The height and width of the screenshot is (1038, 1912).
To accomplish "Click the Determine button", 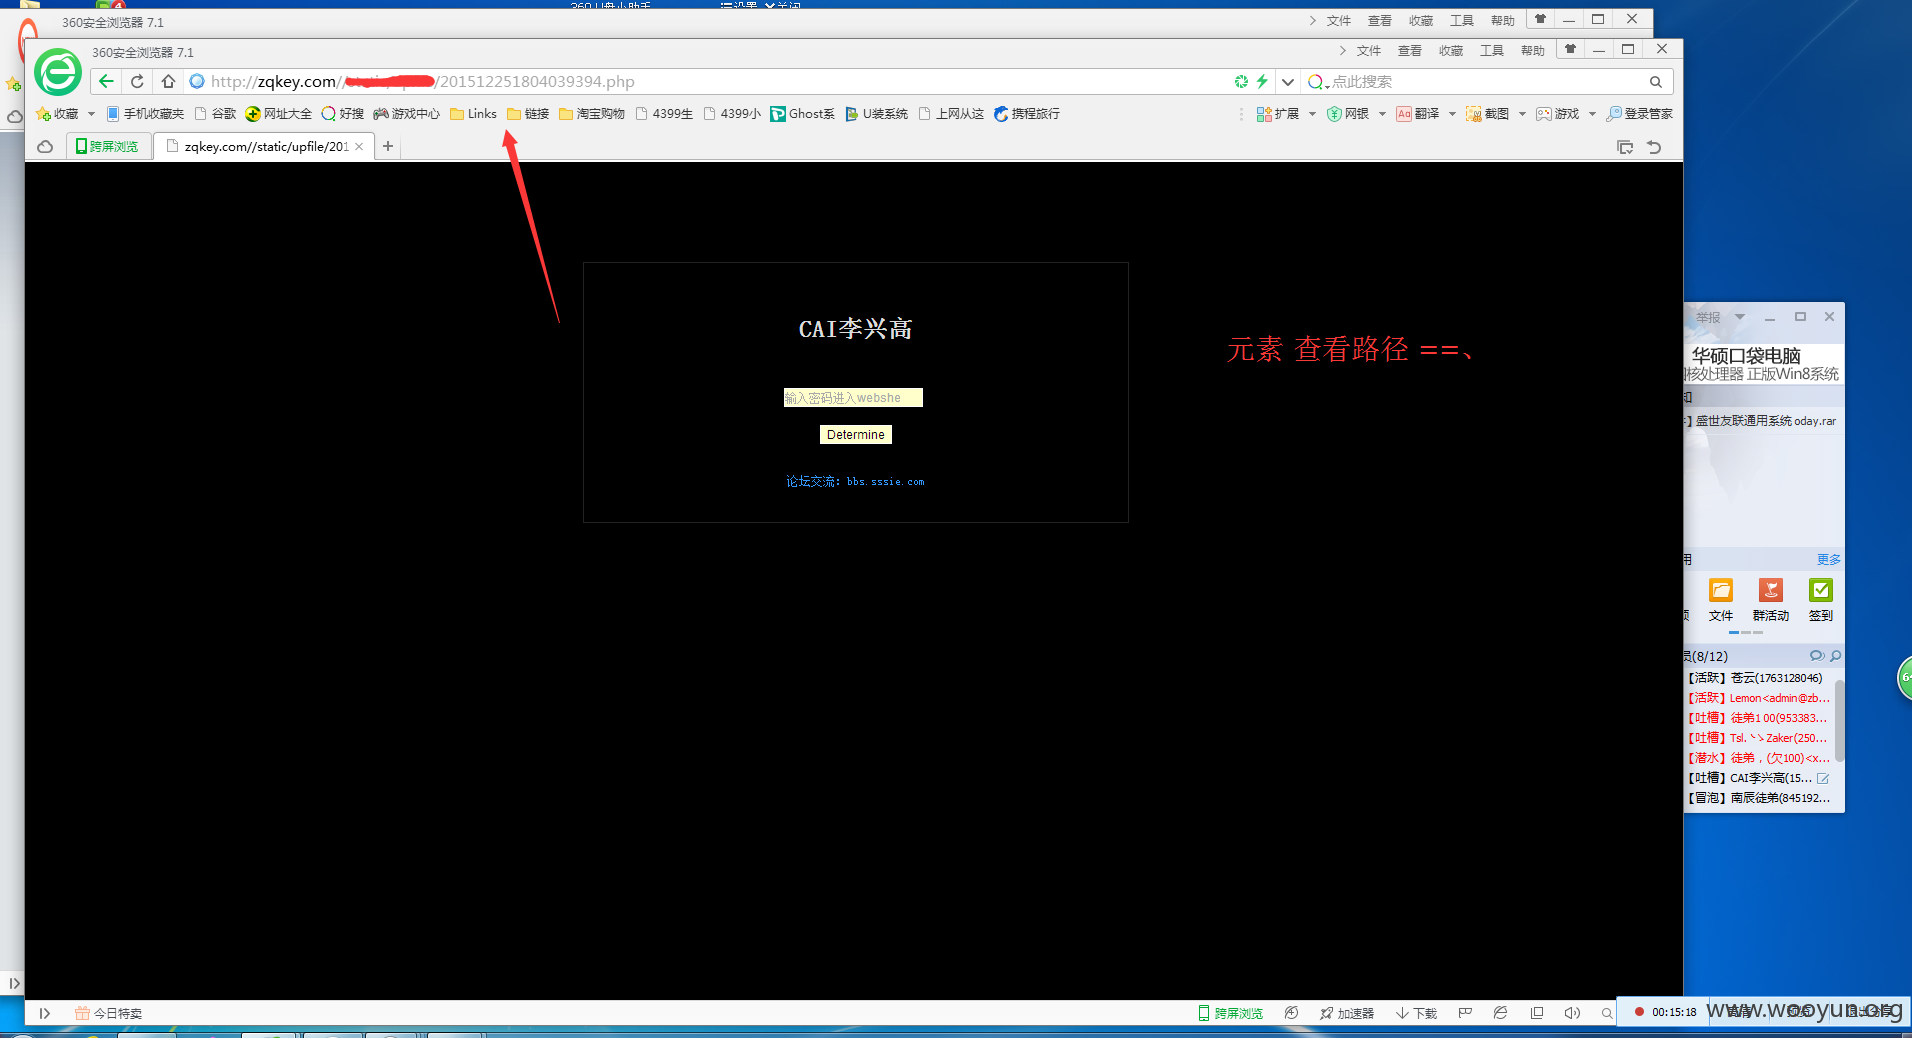I will point(856,435).
